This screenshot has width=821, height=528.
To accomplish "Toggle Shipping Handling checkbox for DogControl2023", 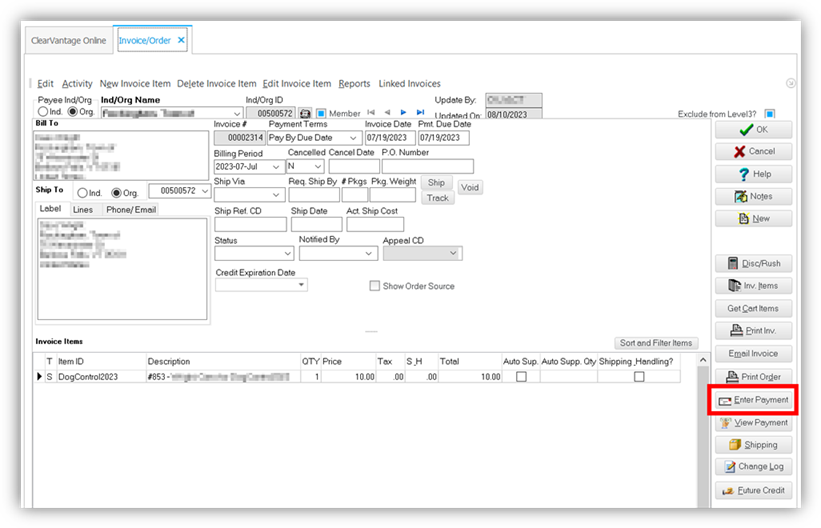I will coord(639,377).
